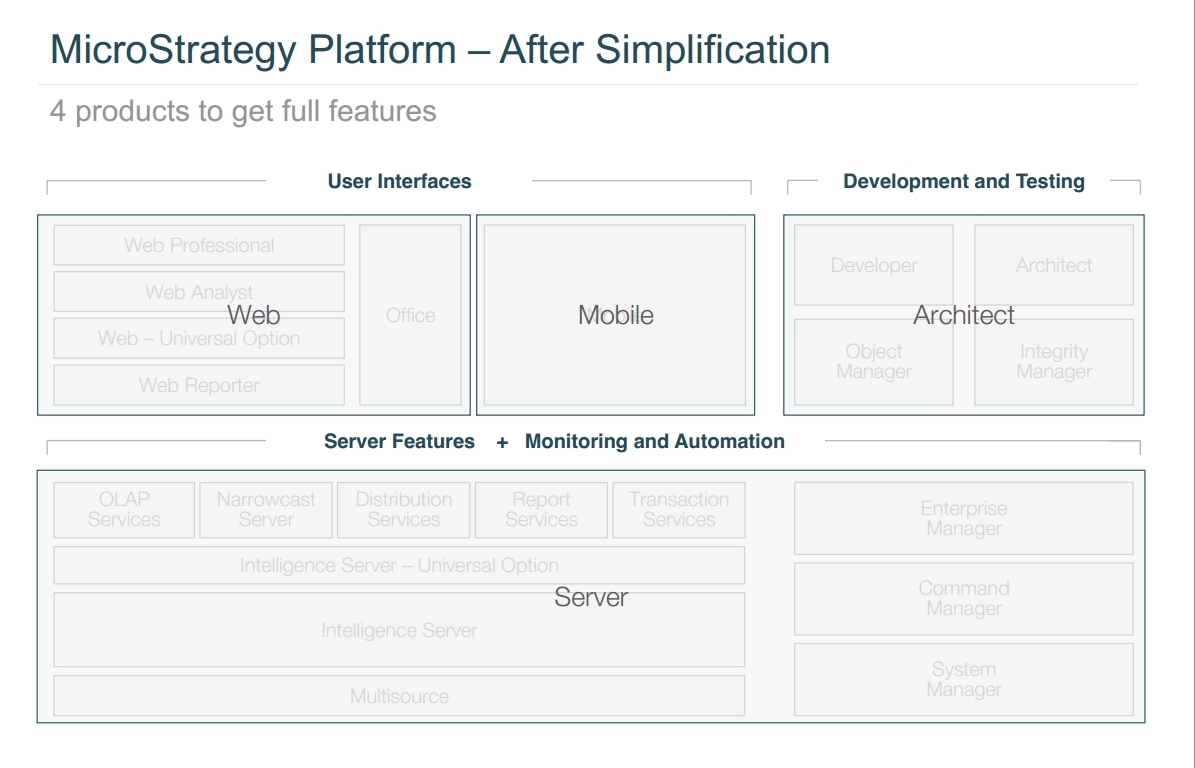Click the faded "Office" box label
This screenshot has height=768, width=1195.
pos(411,315)
